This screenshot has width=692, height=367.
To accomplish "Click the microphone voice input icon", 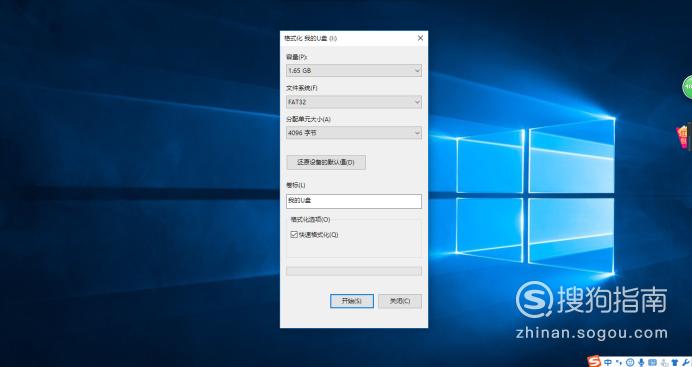I will pyautogui.click(x=641, y=363).
